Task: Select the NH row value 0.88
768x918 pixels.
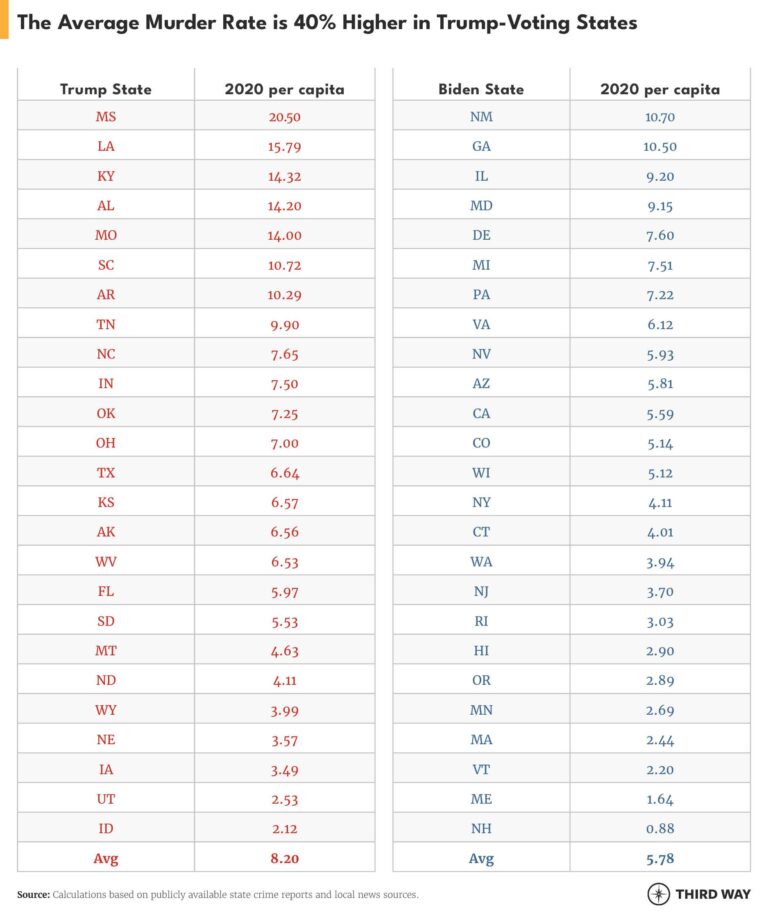Action: tap(660, 828)
